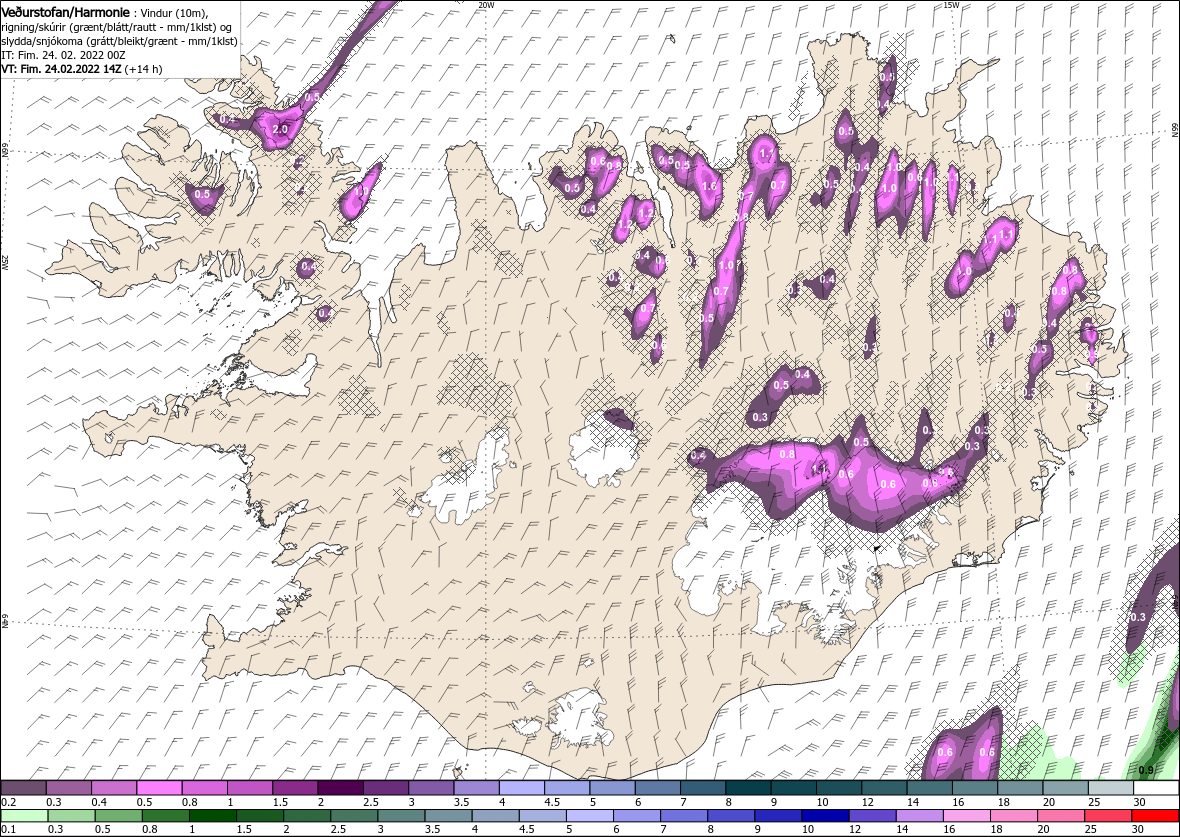Pick the darkest green 1 swatch in rain legend
This screenshot has height=837, width=1180.
click(x=212, y=817)
